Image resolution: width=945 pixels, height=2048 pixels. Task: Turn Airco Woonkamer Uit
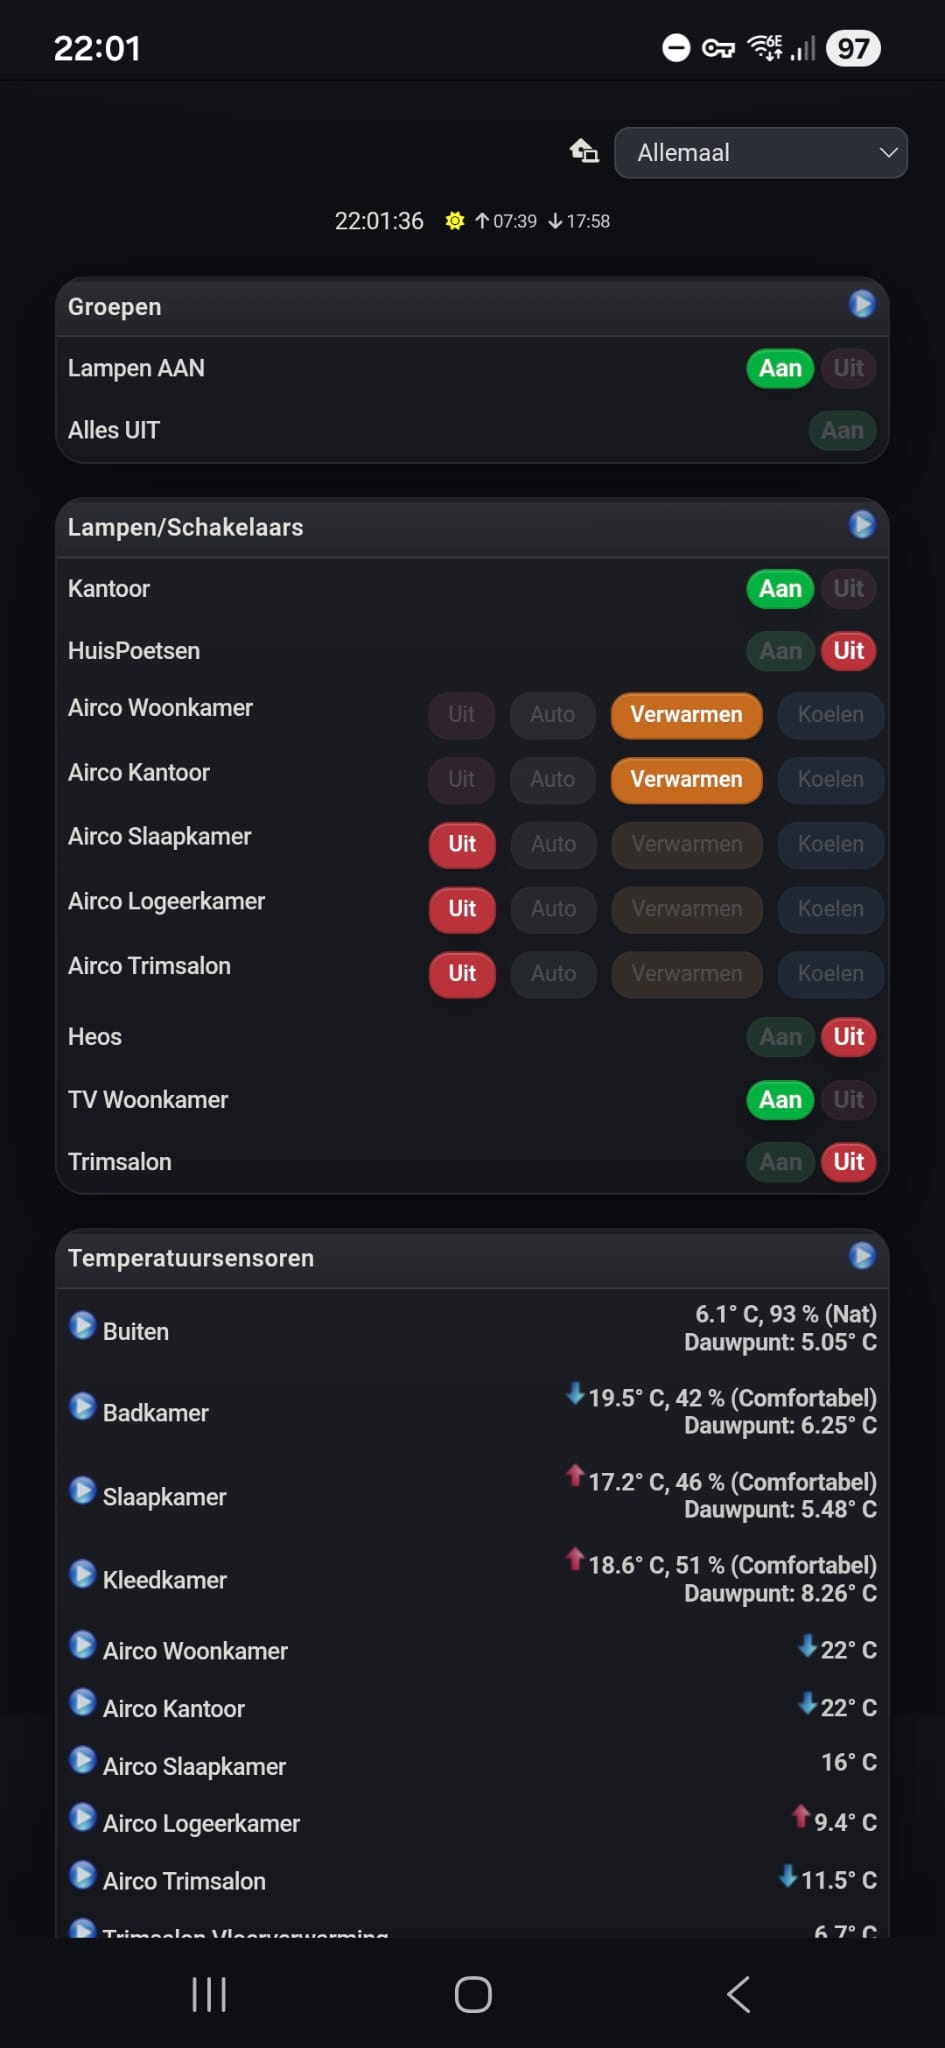(x=461, y=715)
